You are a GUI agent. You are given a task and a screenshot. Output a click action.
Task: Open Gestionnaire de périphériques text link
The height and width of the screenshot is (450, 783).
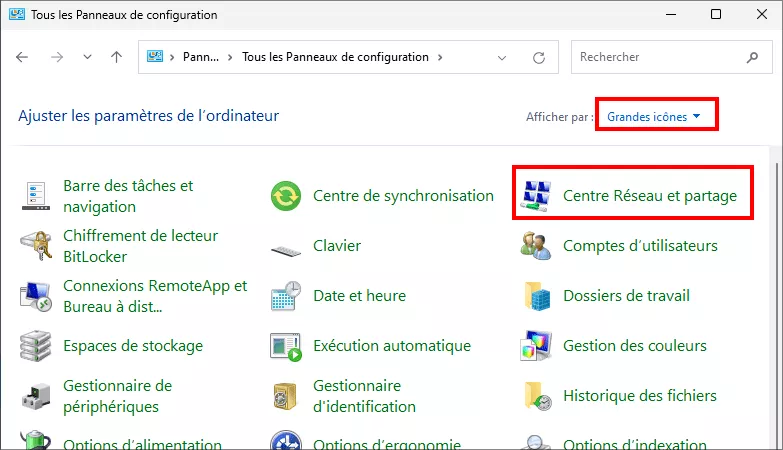point(117,396)
